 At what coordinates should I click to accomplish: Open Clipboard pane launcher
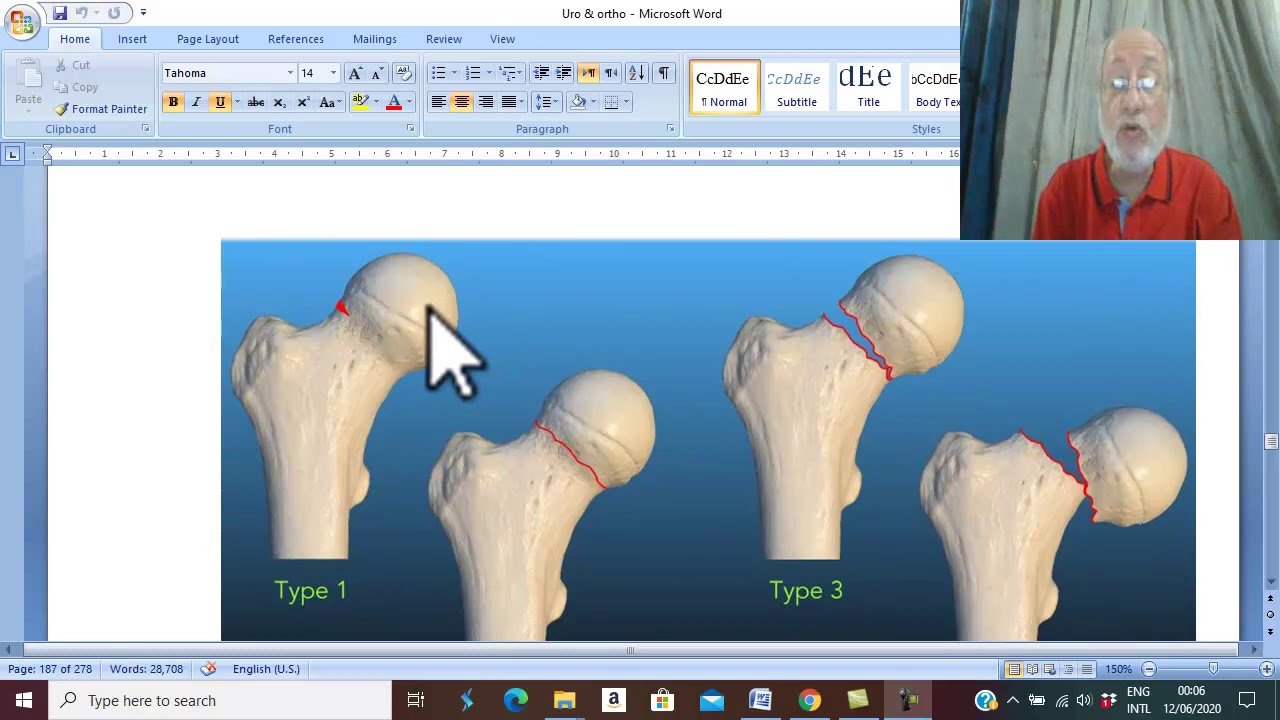[145, 129]
